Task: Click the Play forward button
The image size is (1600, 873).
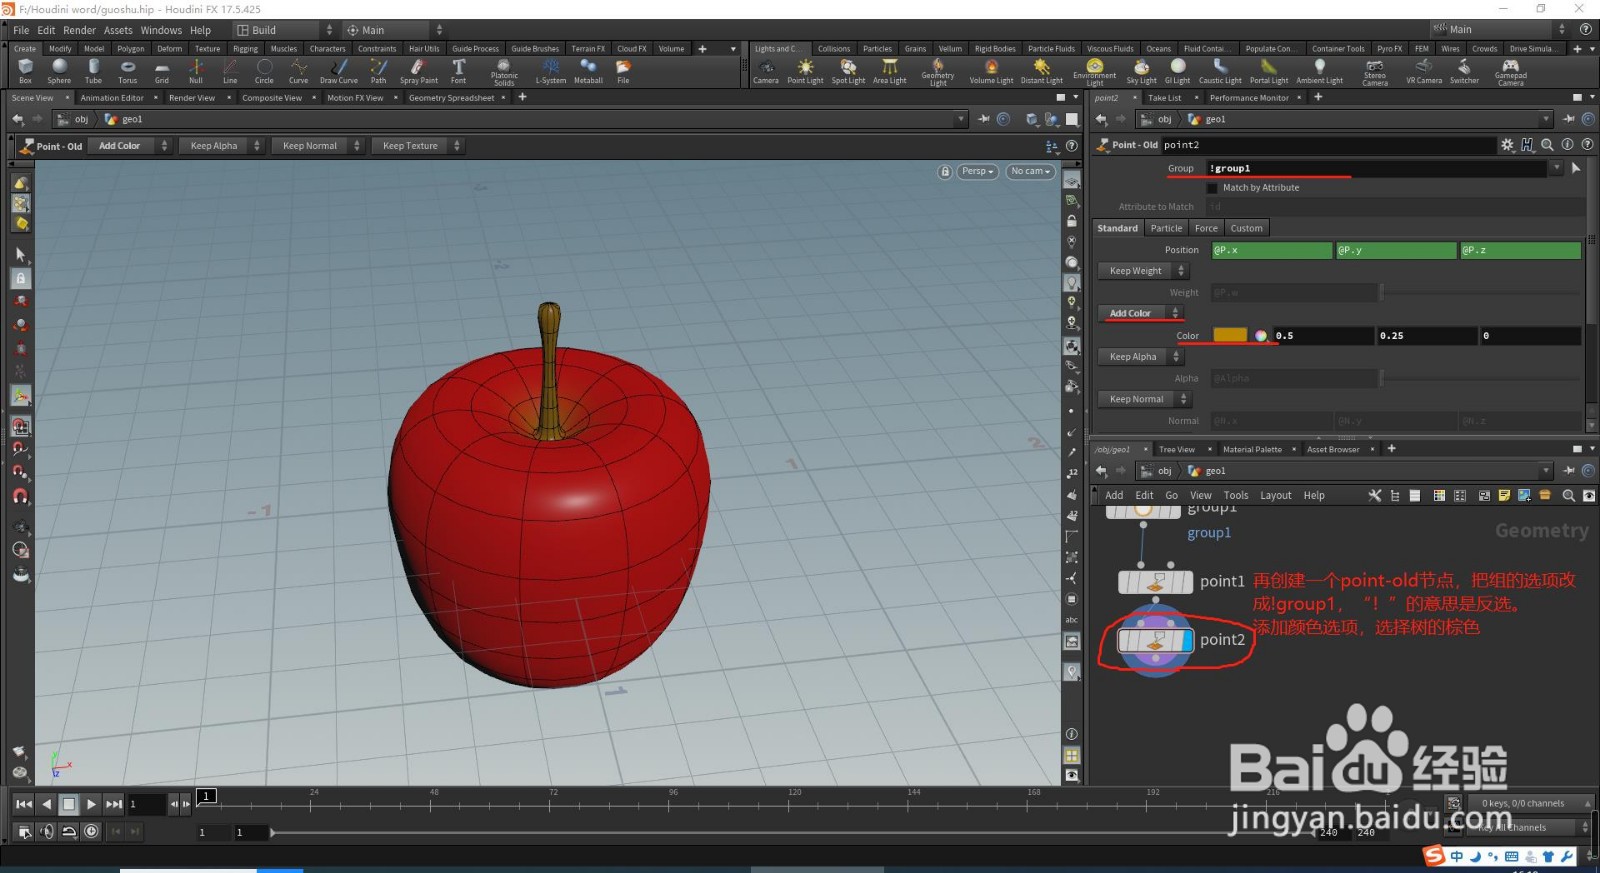Action: (x=91, y=804)
